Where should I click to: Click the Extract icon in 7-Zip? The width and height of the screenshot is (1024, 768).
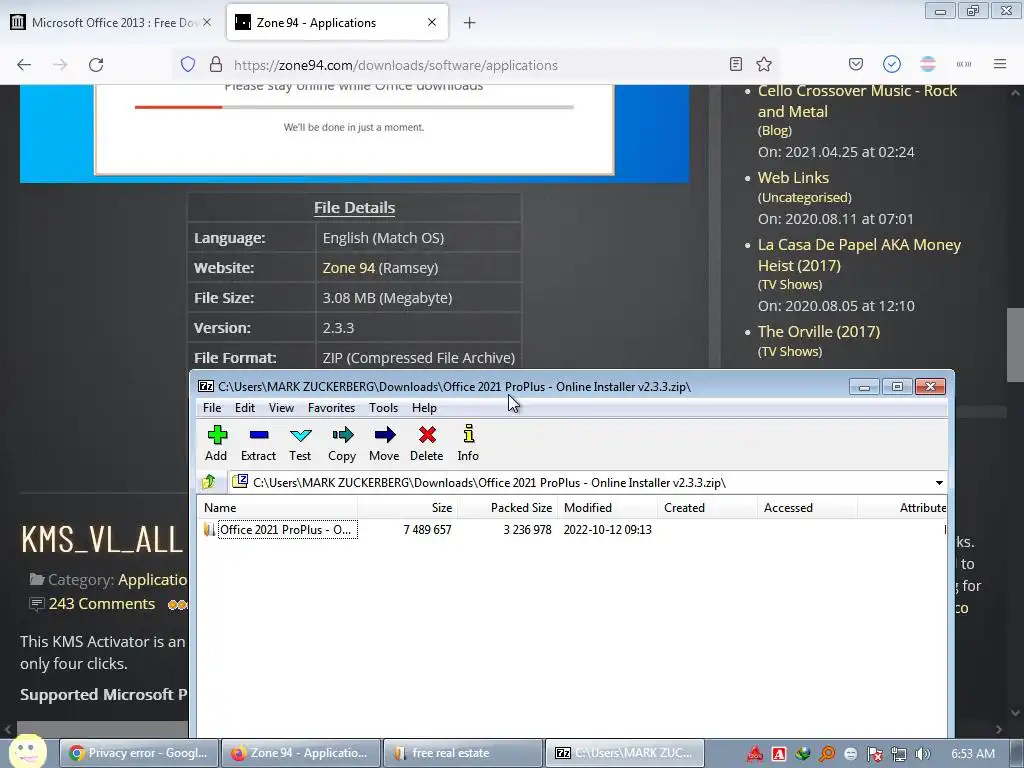tap(259, 436)
